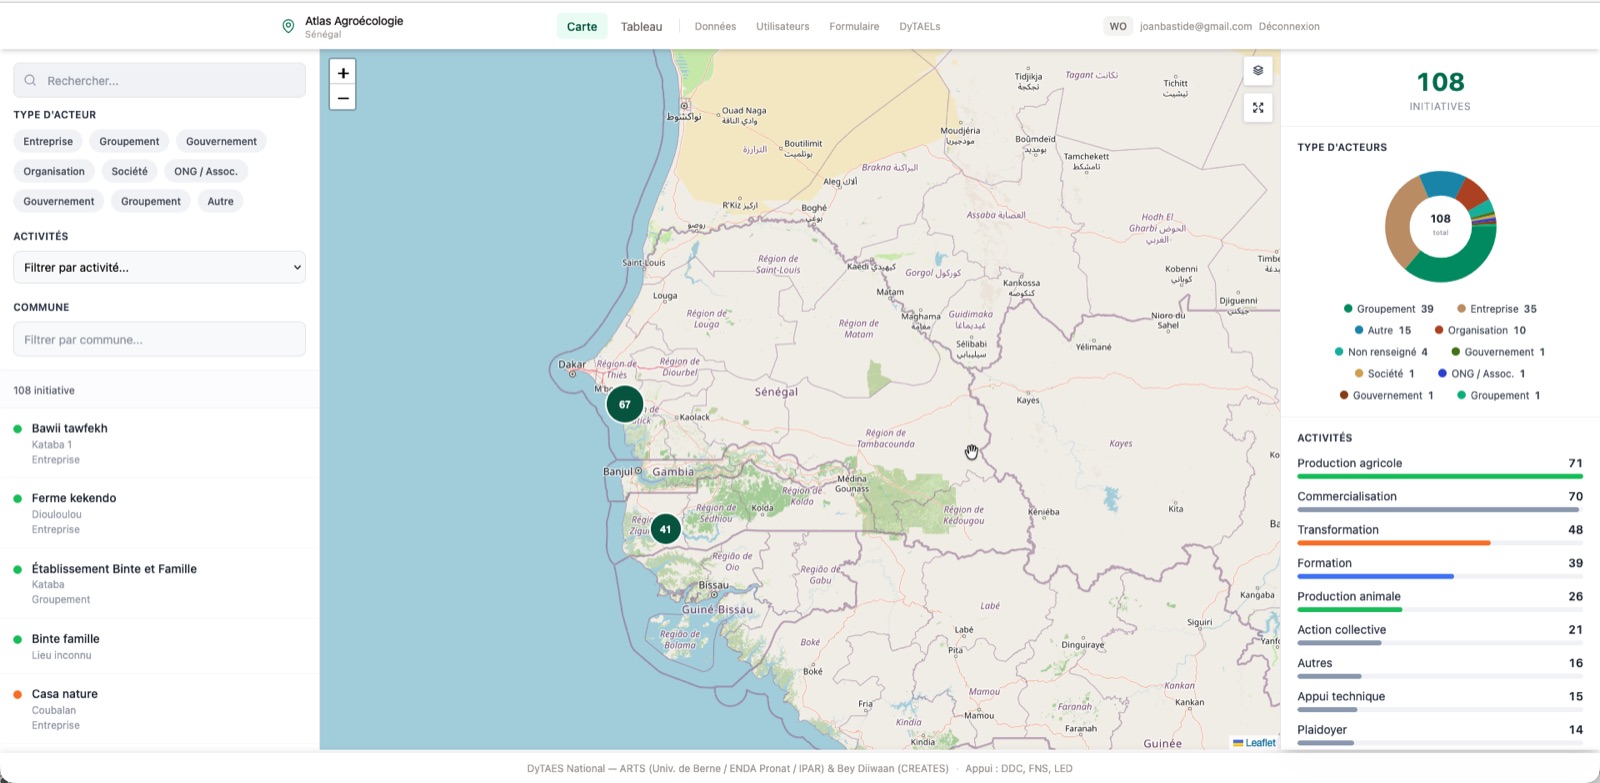Open the cluster marker showing 41
The width and height of the screenshot is (1600, 783).
tap(665, 529)
